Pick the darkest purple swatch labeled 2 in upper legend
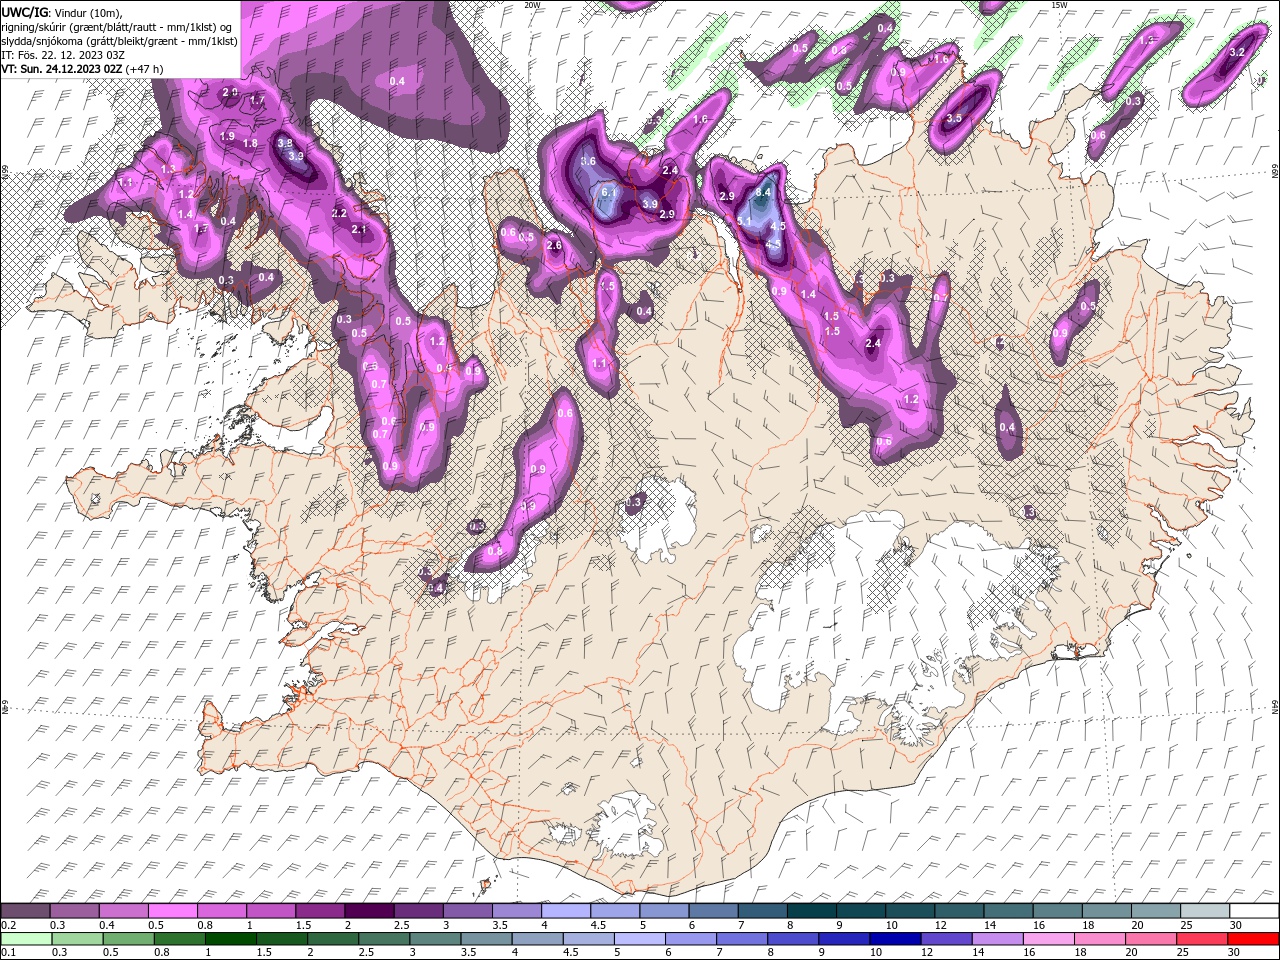 (369, 910)
